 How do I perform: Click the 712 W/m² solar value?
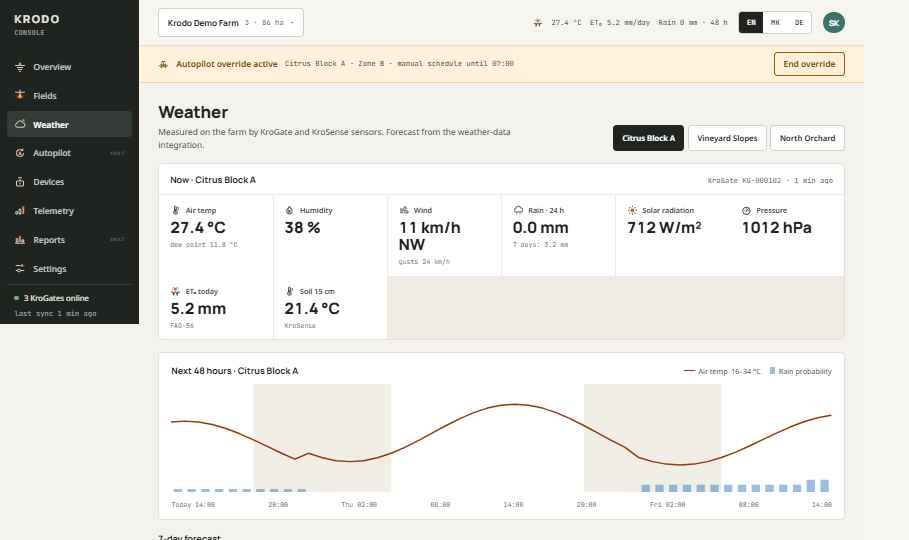pyautogui.click(x=664, y=227)
